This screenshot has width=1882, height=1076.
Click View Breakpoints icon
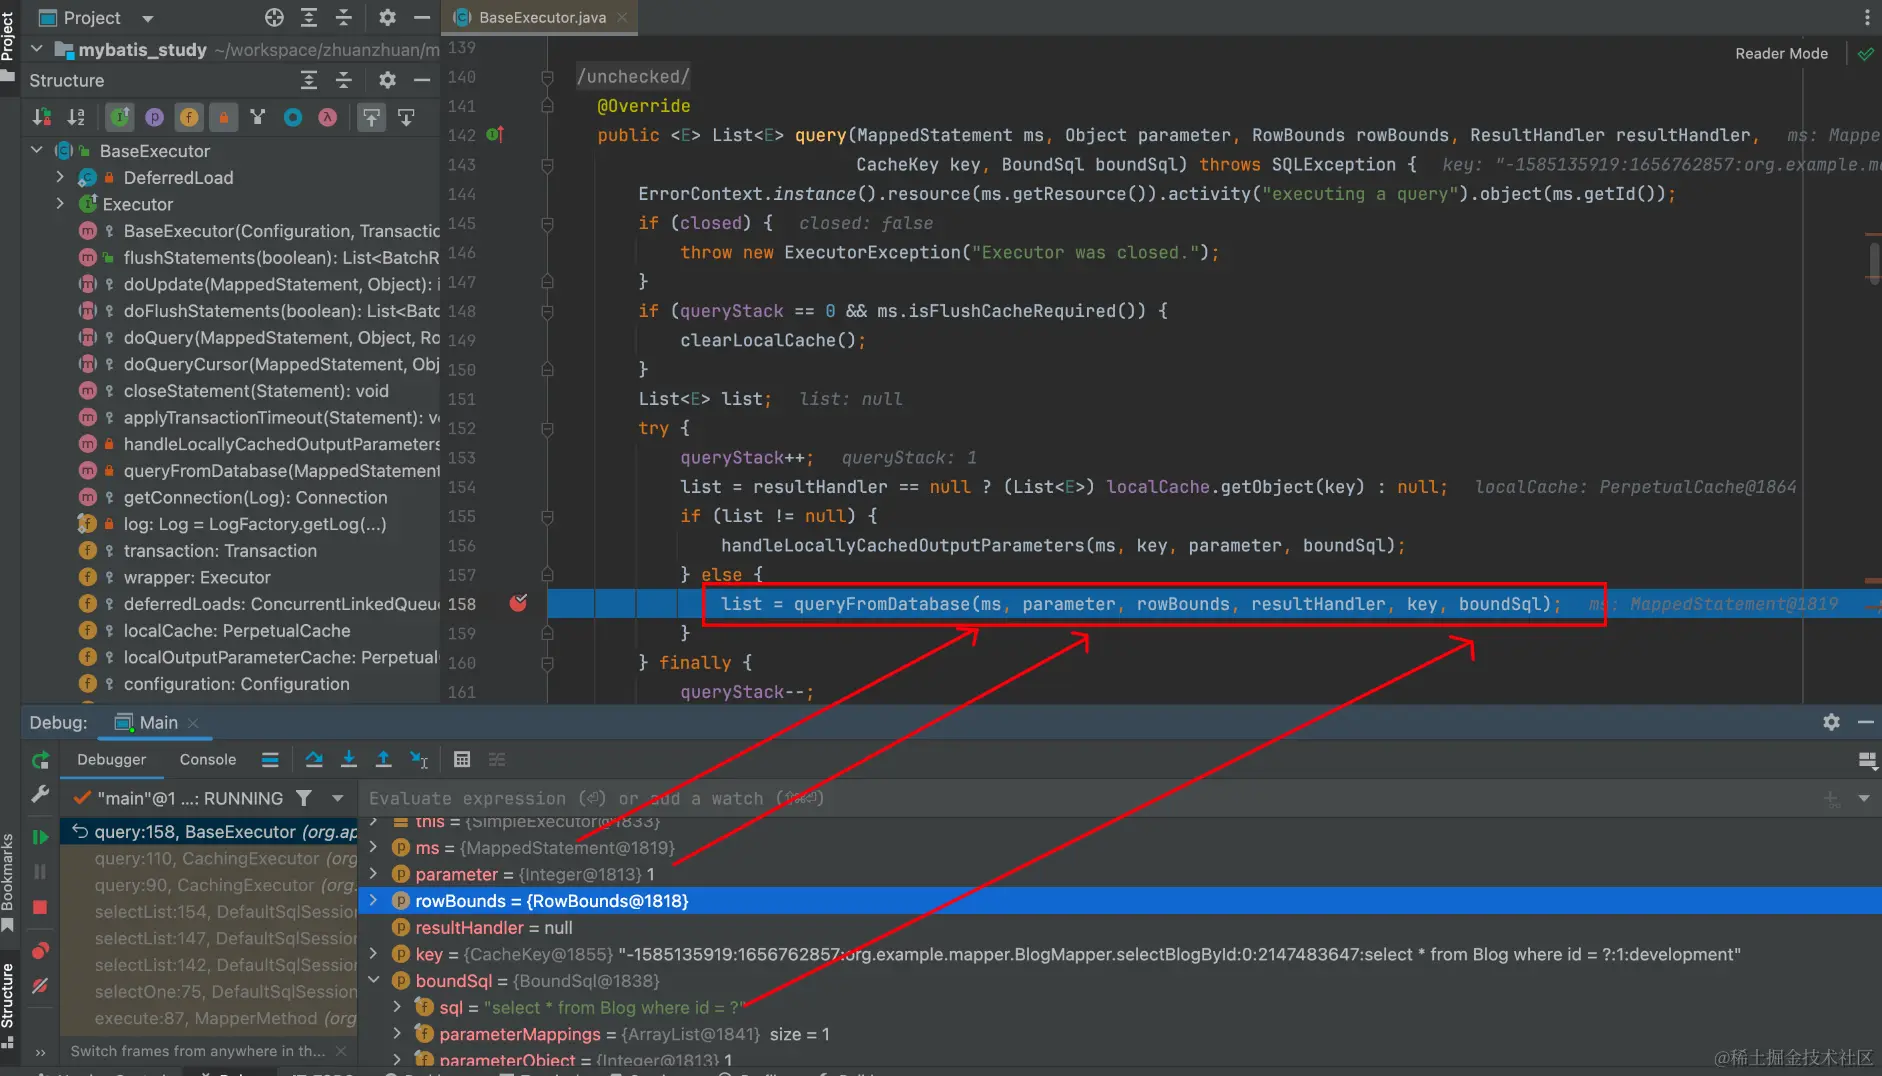pyautogui.click(x=40, y=950)
